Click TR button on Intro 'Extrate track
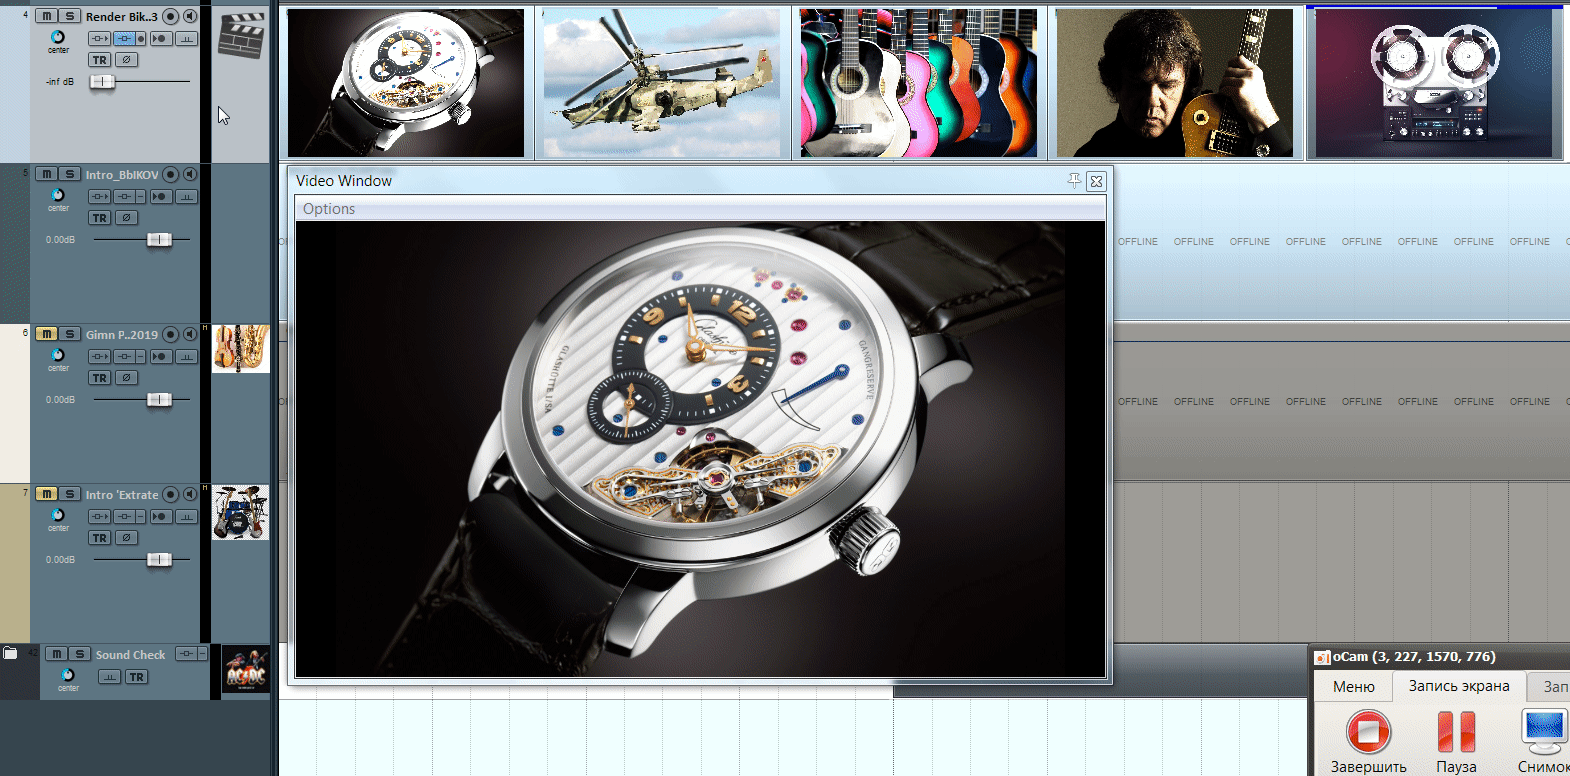Viewport: 1570px width, 776px height. coord(99,538)
